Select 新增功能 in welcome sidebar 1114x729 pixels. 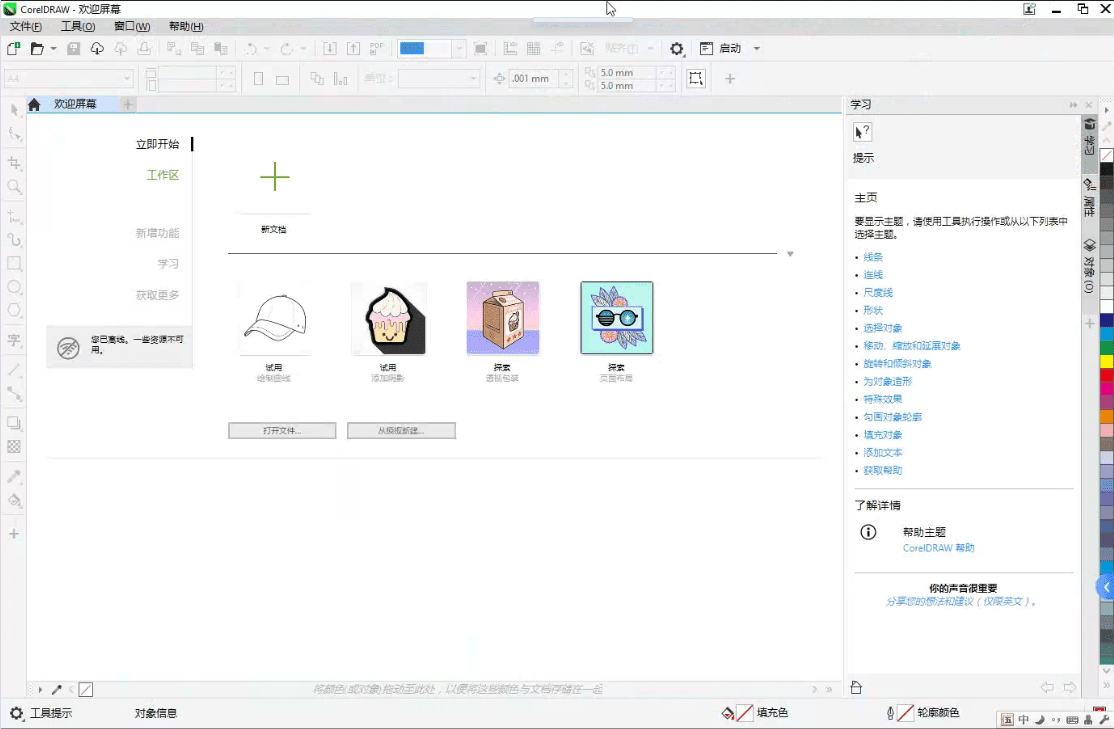(158, 233)
